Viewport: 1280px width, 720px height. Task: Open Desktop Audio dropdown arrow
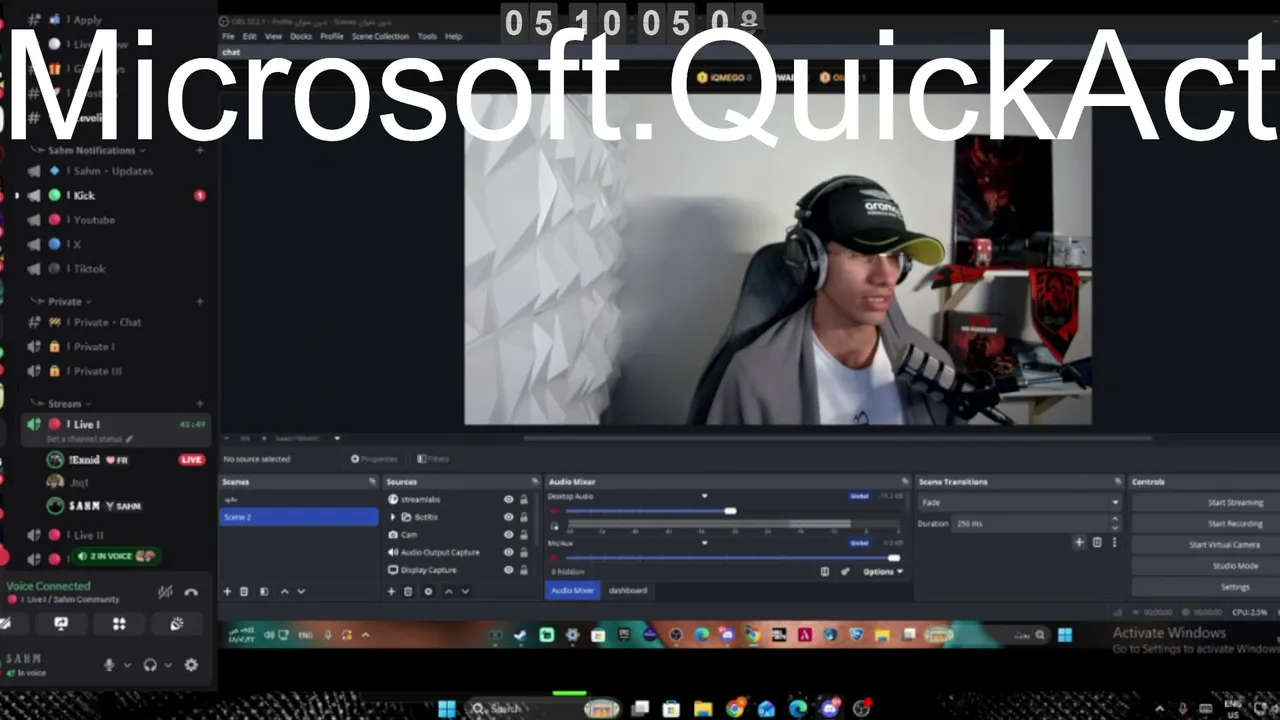[704, 496]
